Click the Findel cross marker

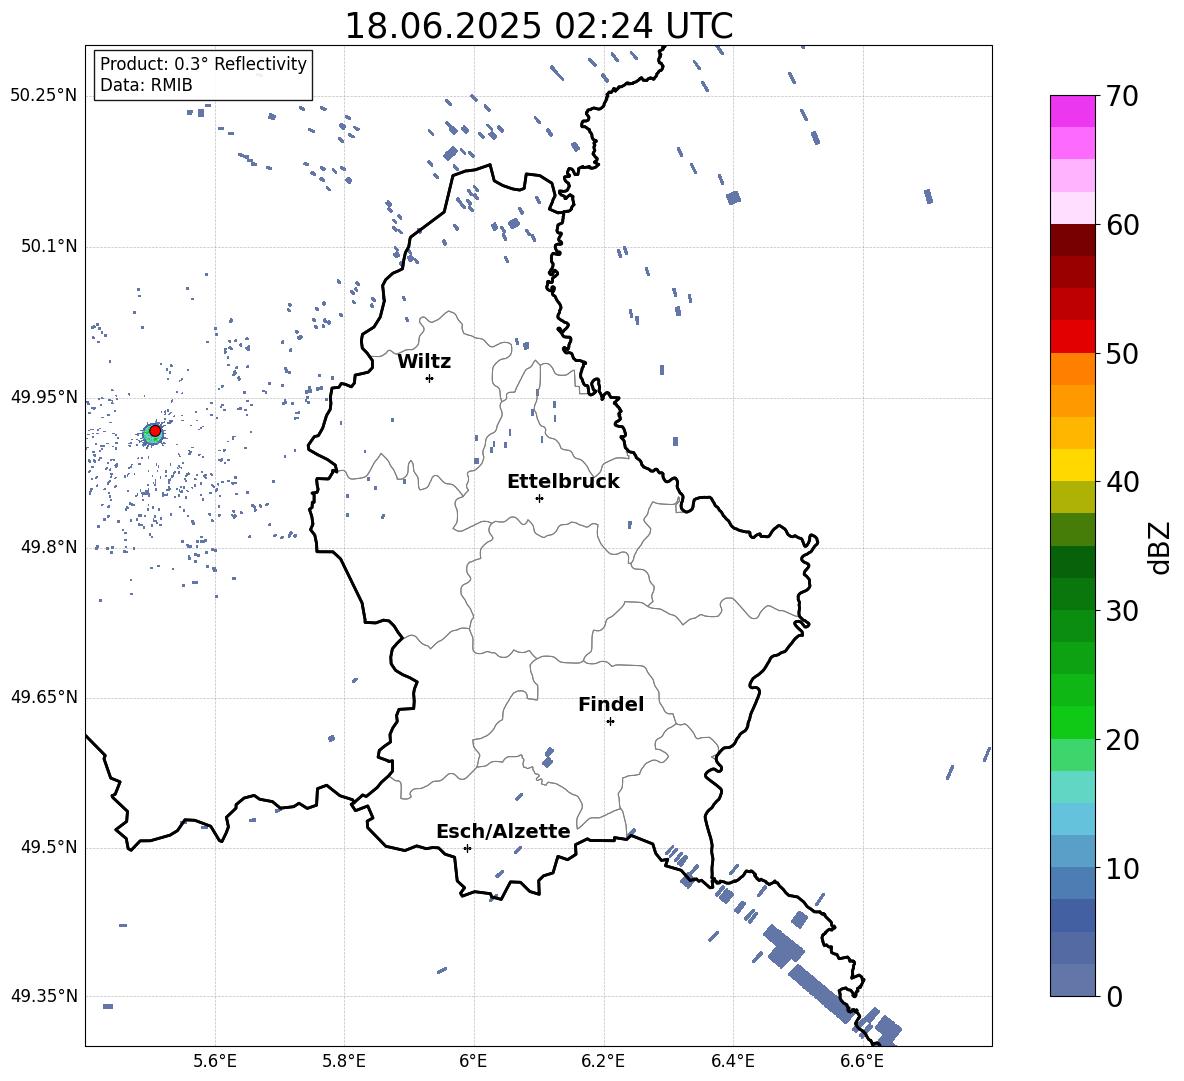tap(610, 722)
